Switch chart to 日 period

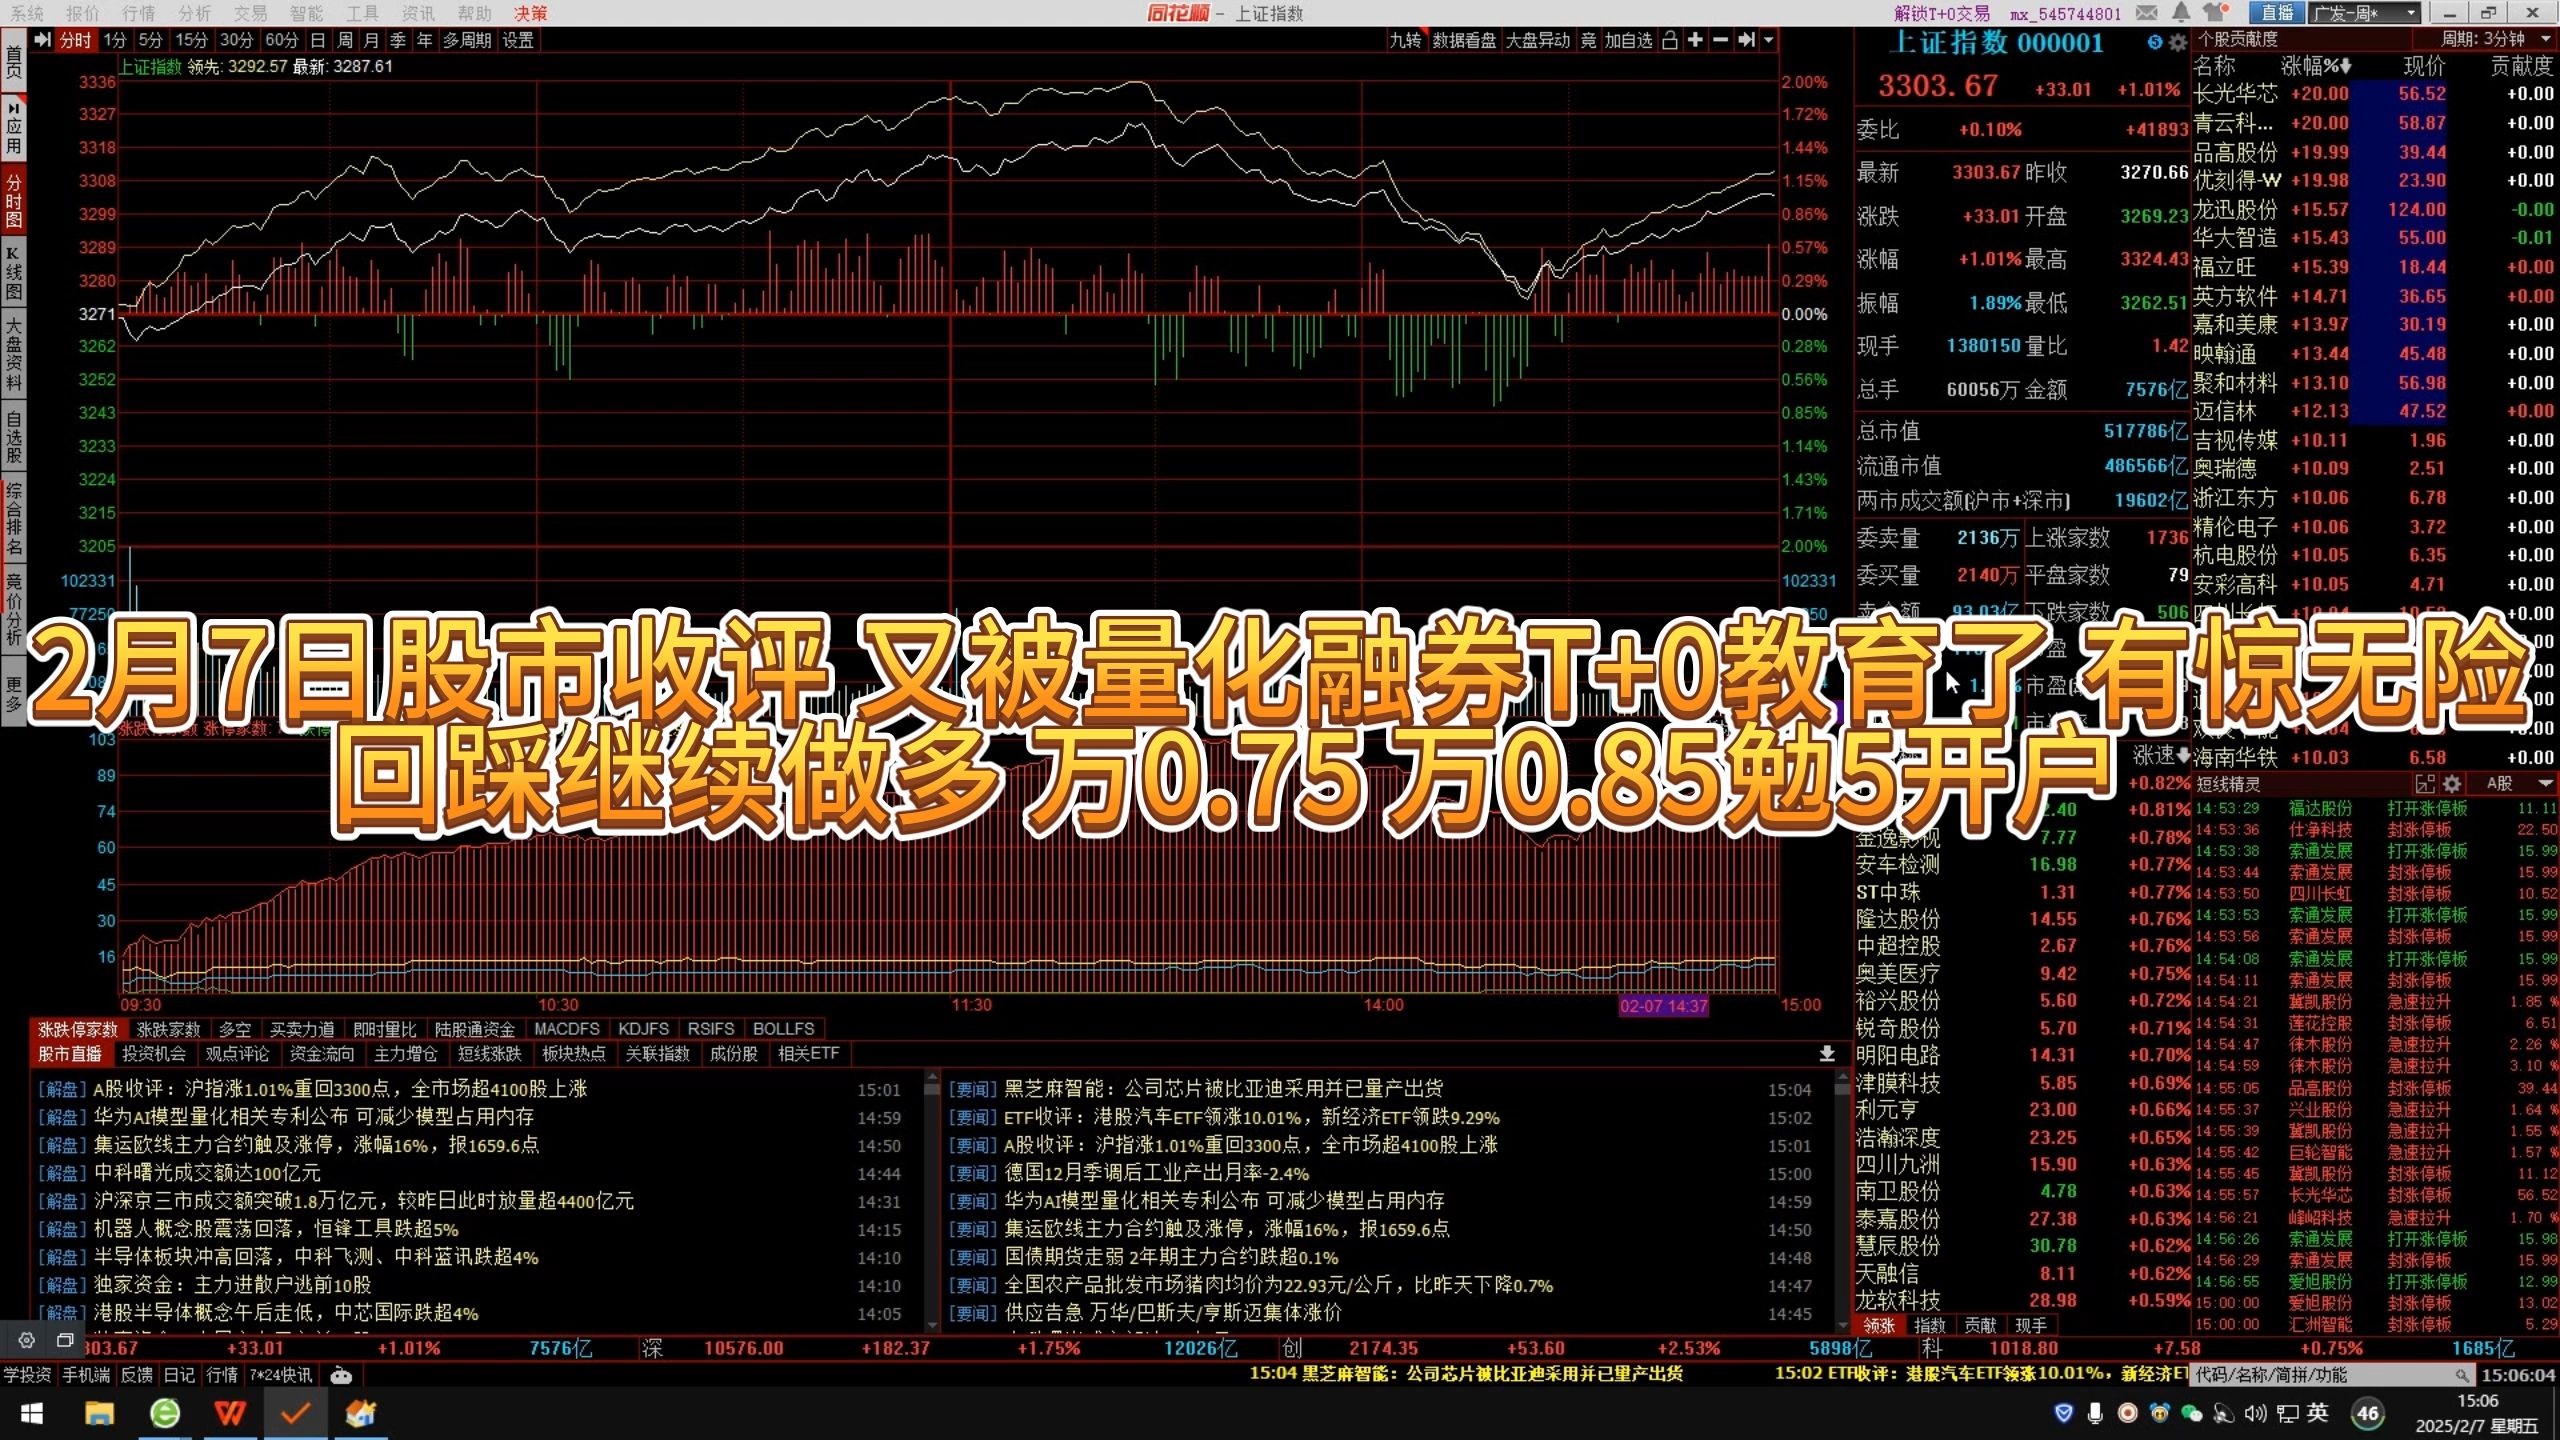[x=317, y=40]
